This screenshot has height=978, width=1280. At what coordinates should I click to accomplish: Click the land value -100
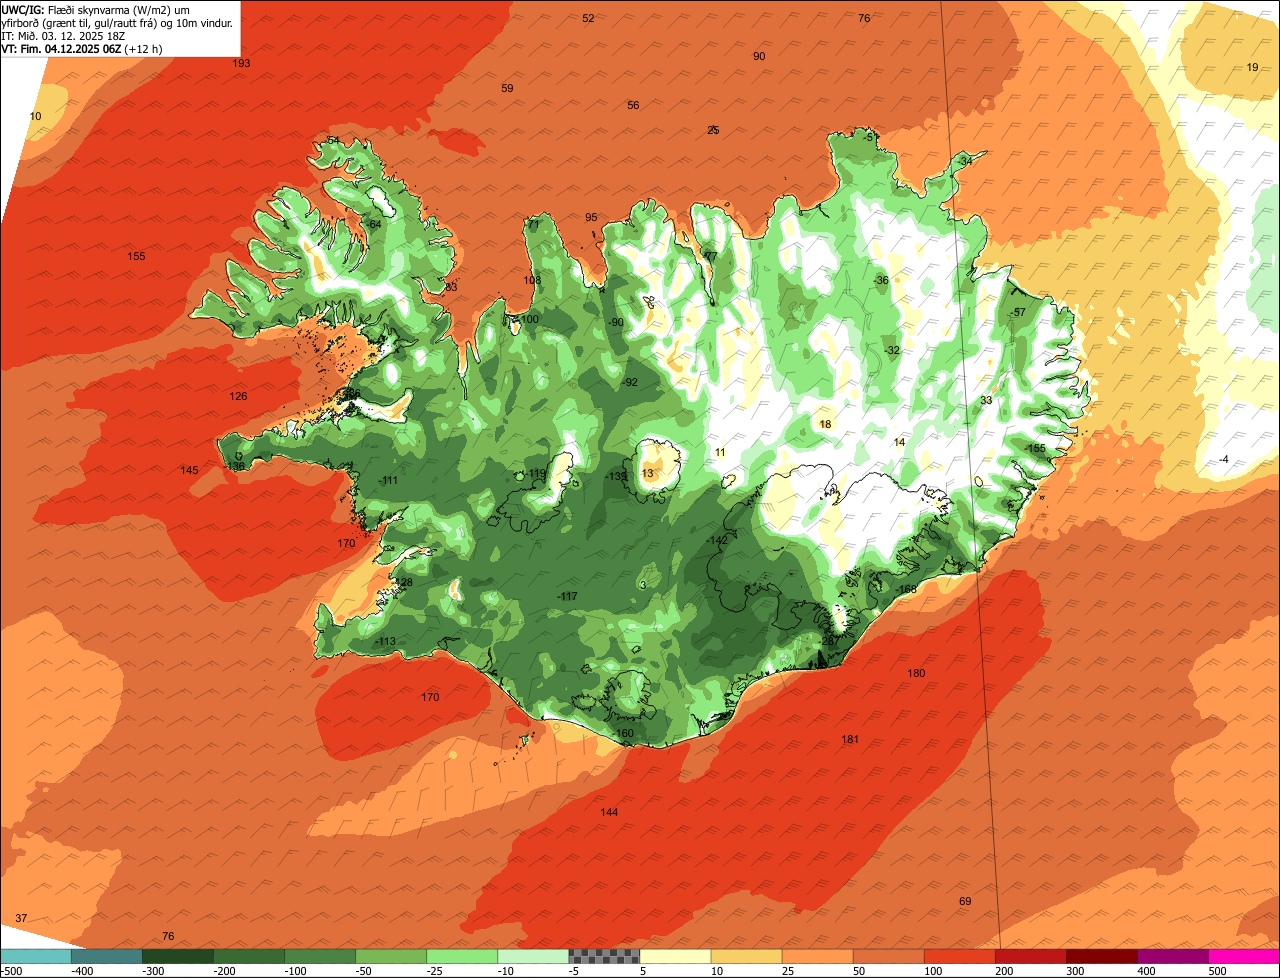point(528,319)
